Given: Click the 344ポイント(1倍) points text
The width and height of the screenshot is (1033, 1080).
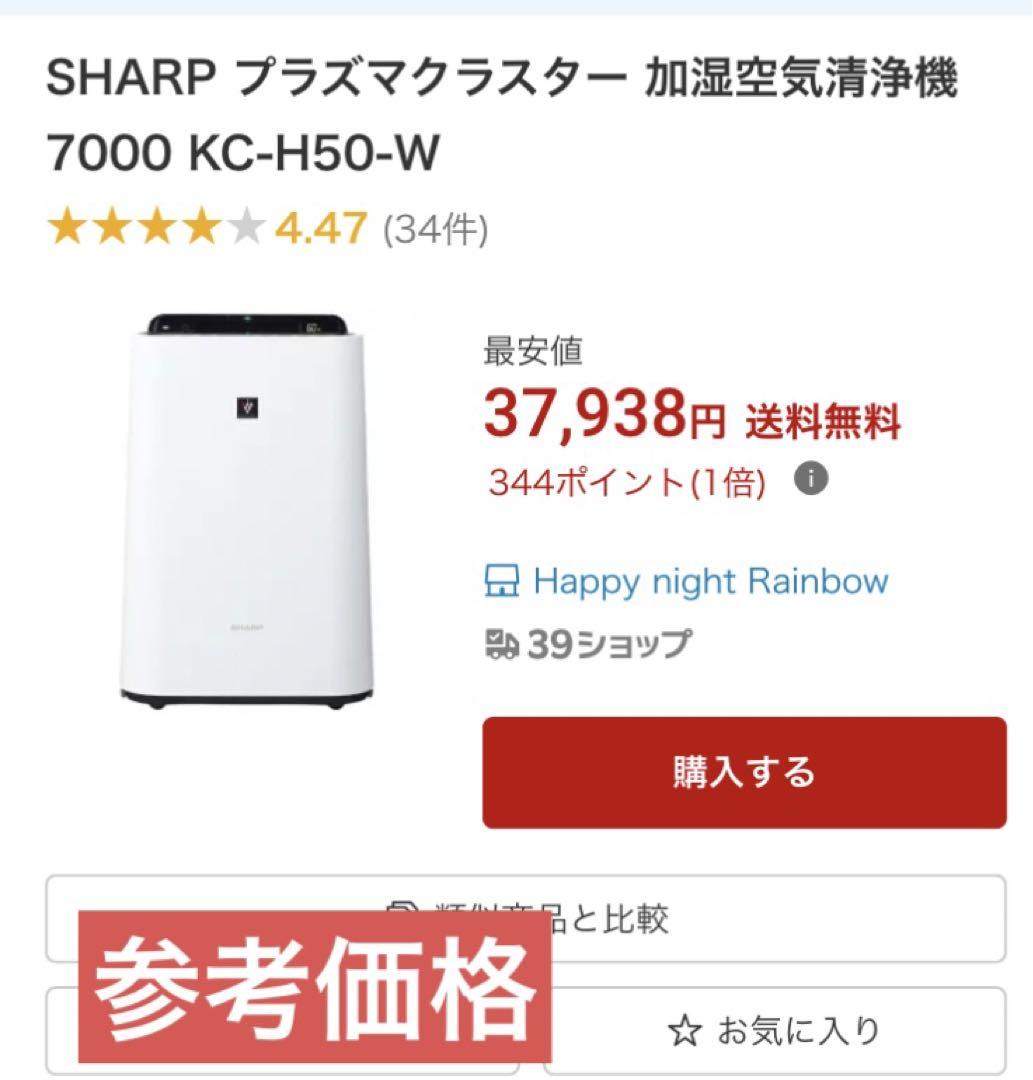Looking at the screenshot, I should (627, 481).
